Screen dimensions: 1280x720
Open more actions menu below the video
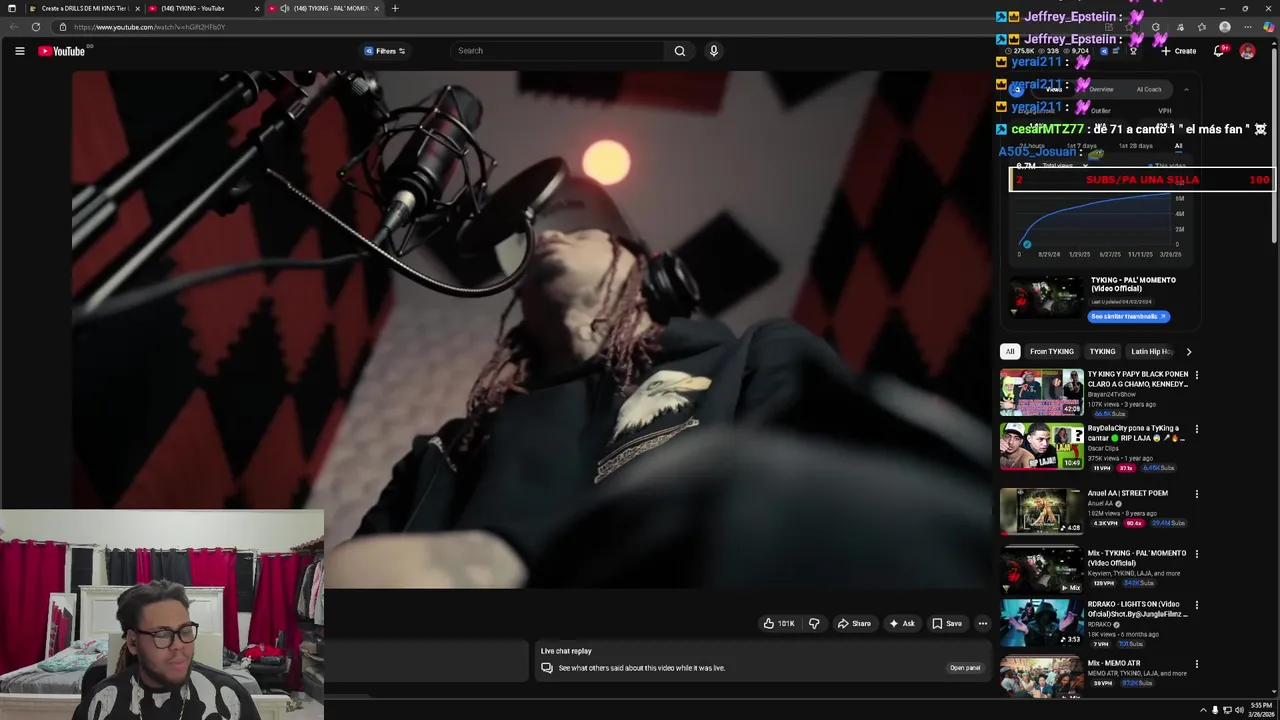[x=982, y=623]
